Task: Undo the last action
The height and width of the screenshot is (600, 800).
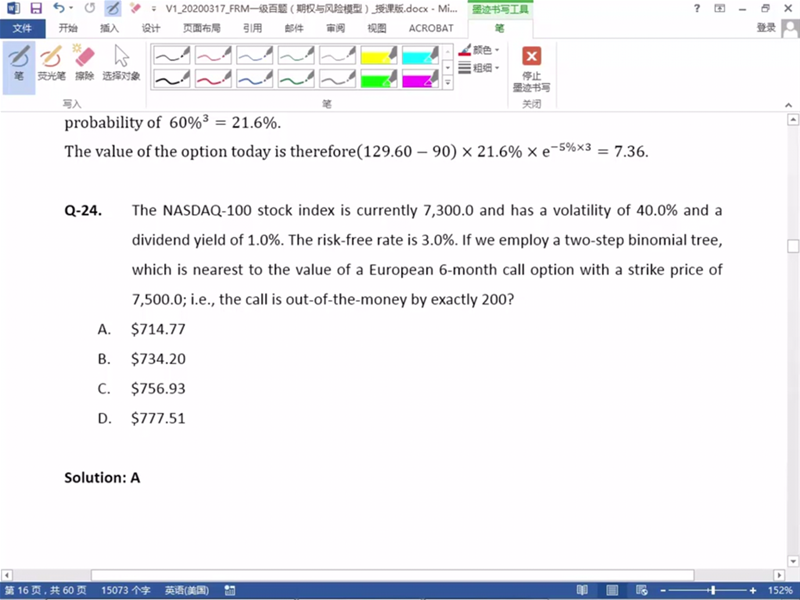Action: 59,8
